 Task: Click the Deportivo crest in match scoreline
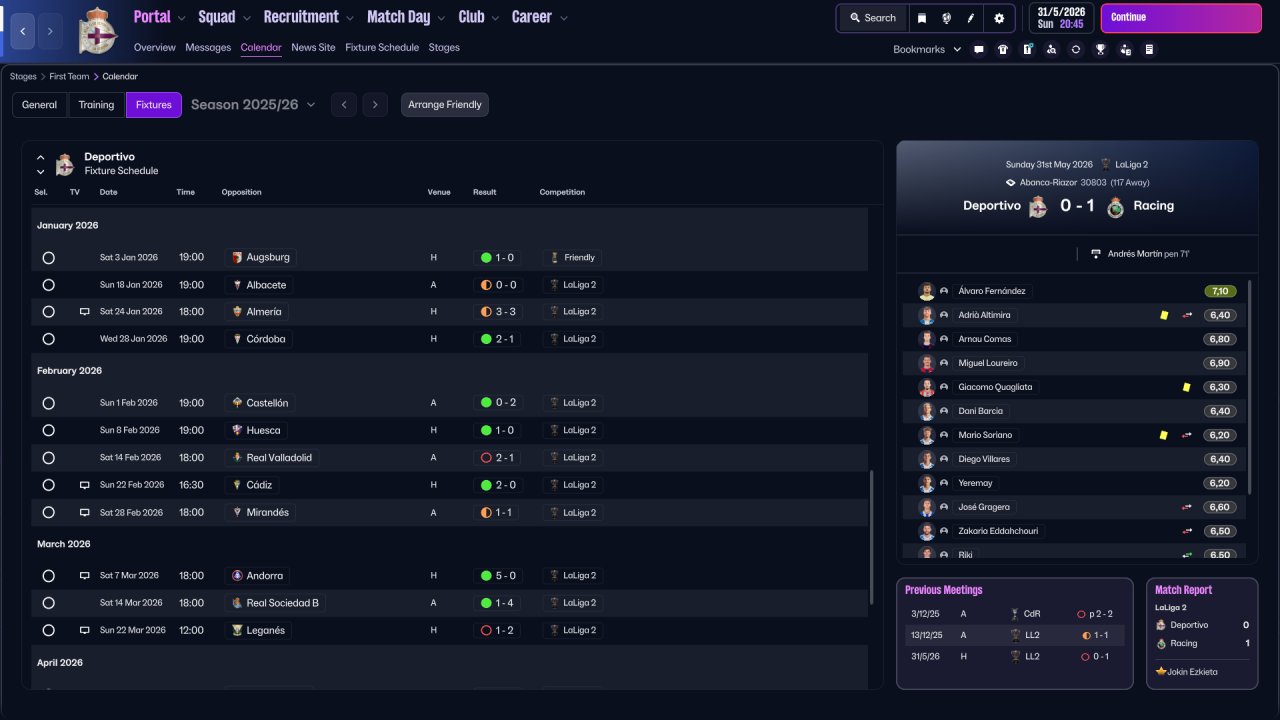pyautogui.click(x=1039, y=206)
